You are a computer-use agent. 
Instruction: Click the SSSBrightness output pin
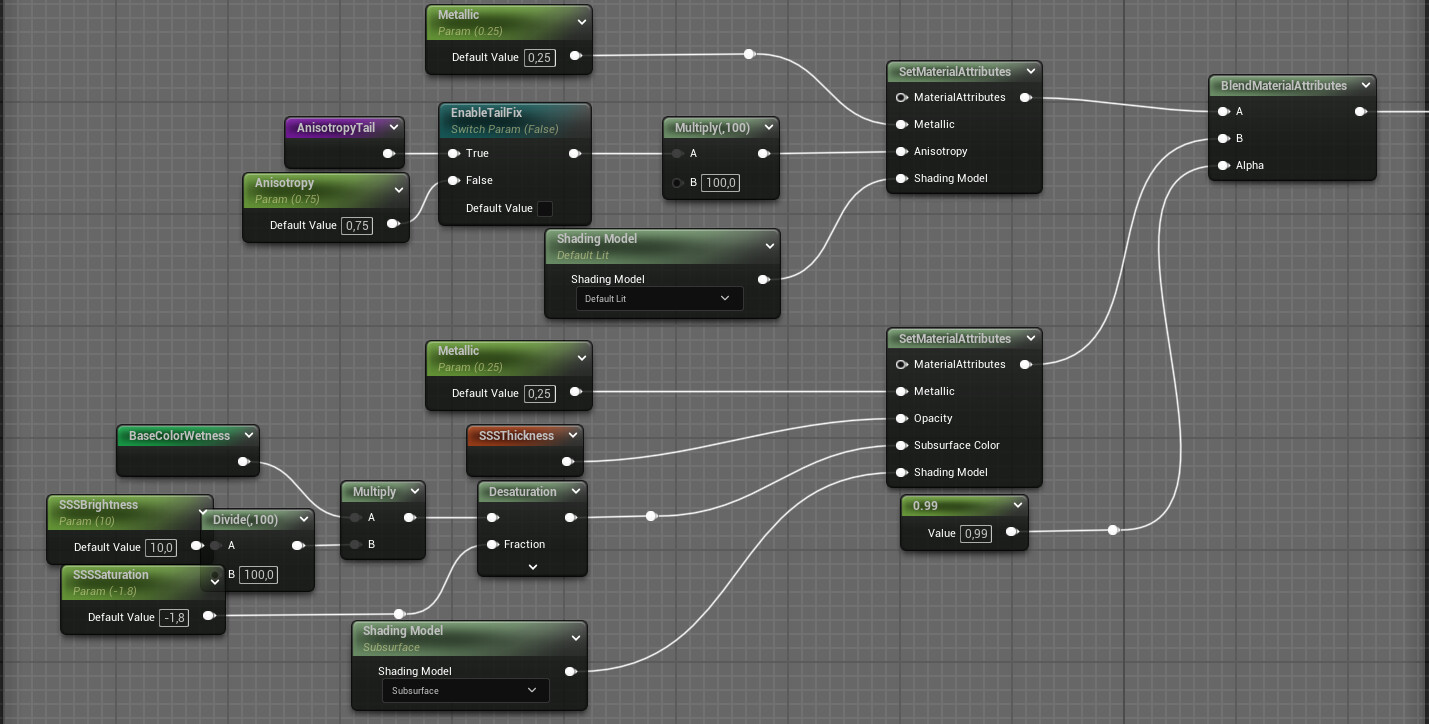[197, 546]
